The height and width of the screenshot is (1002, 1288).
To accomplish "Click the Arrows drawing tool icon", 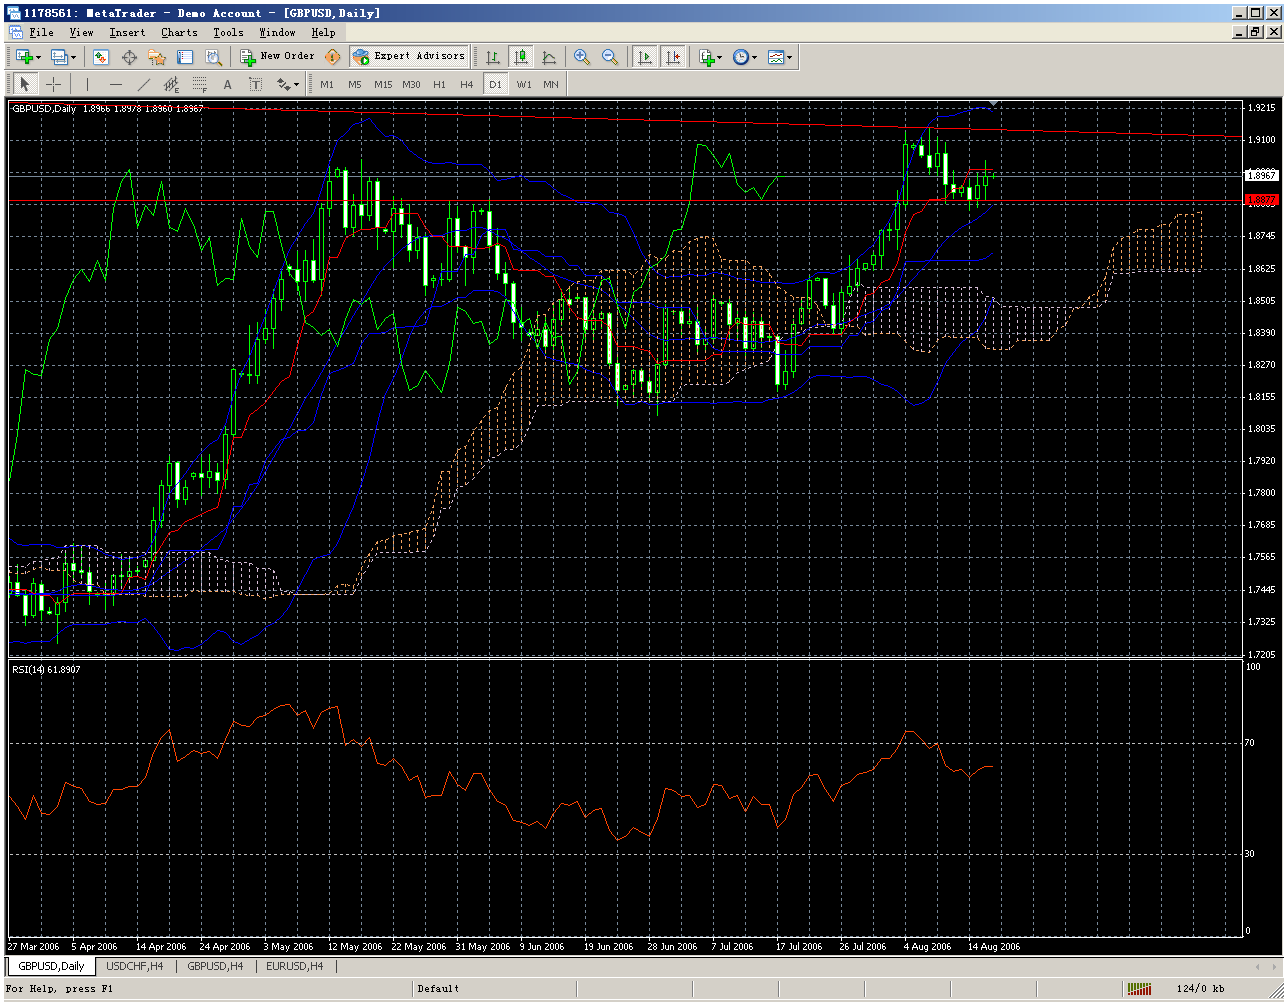I will pyautogui.click(x=282, y=84).
